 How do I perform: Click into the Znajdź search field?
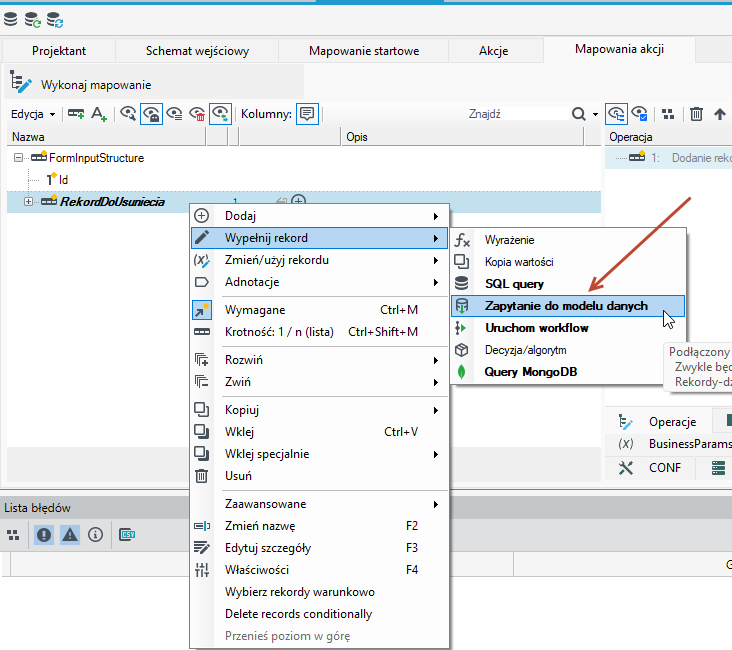[516, 114]
